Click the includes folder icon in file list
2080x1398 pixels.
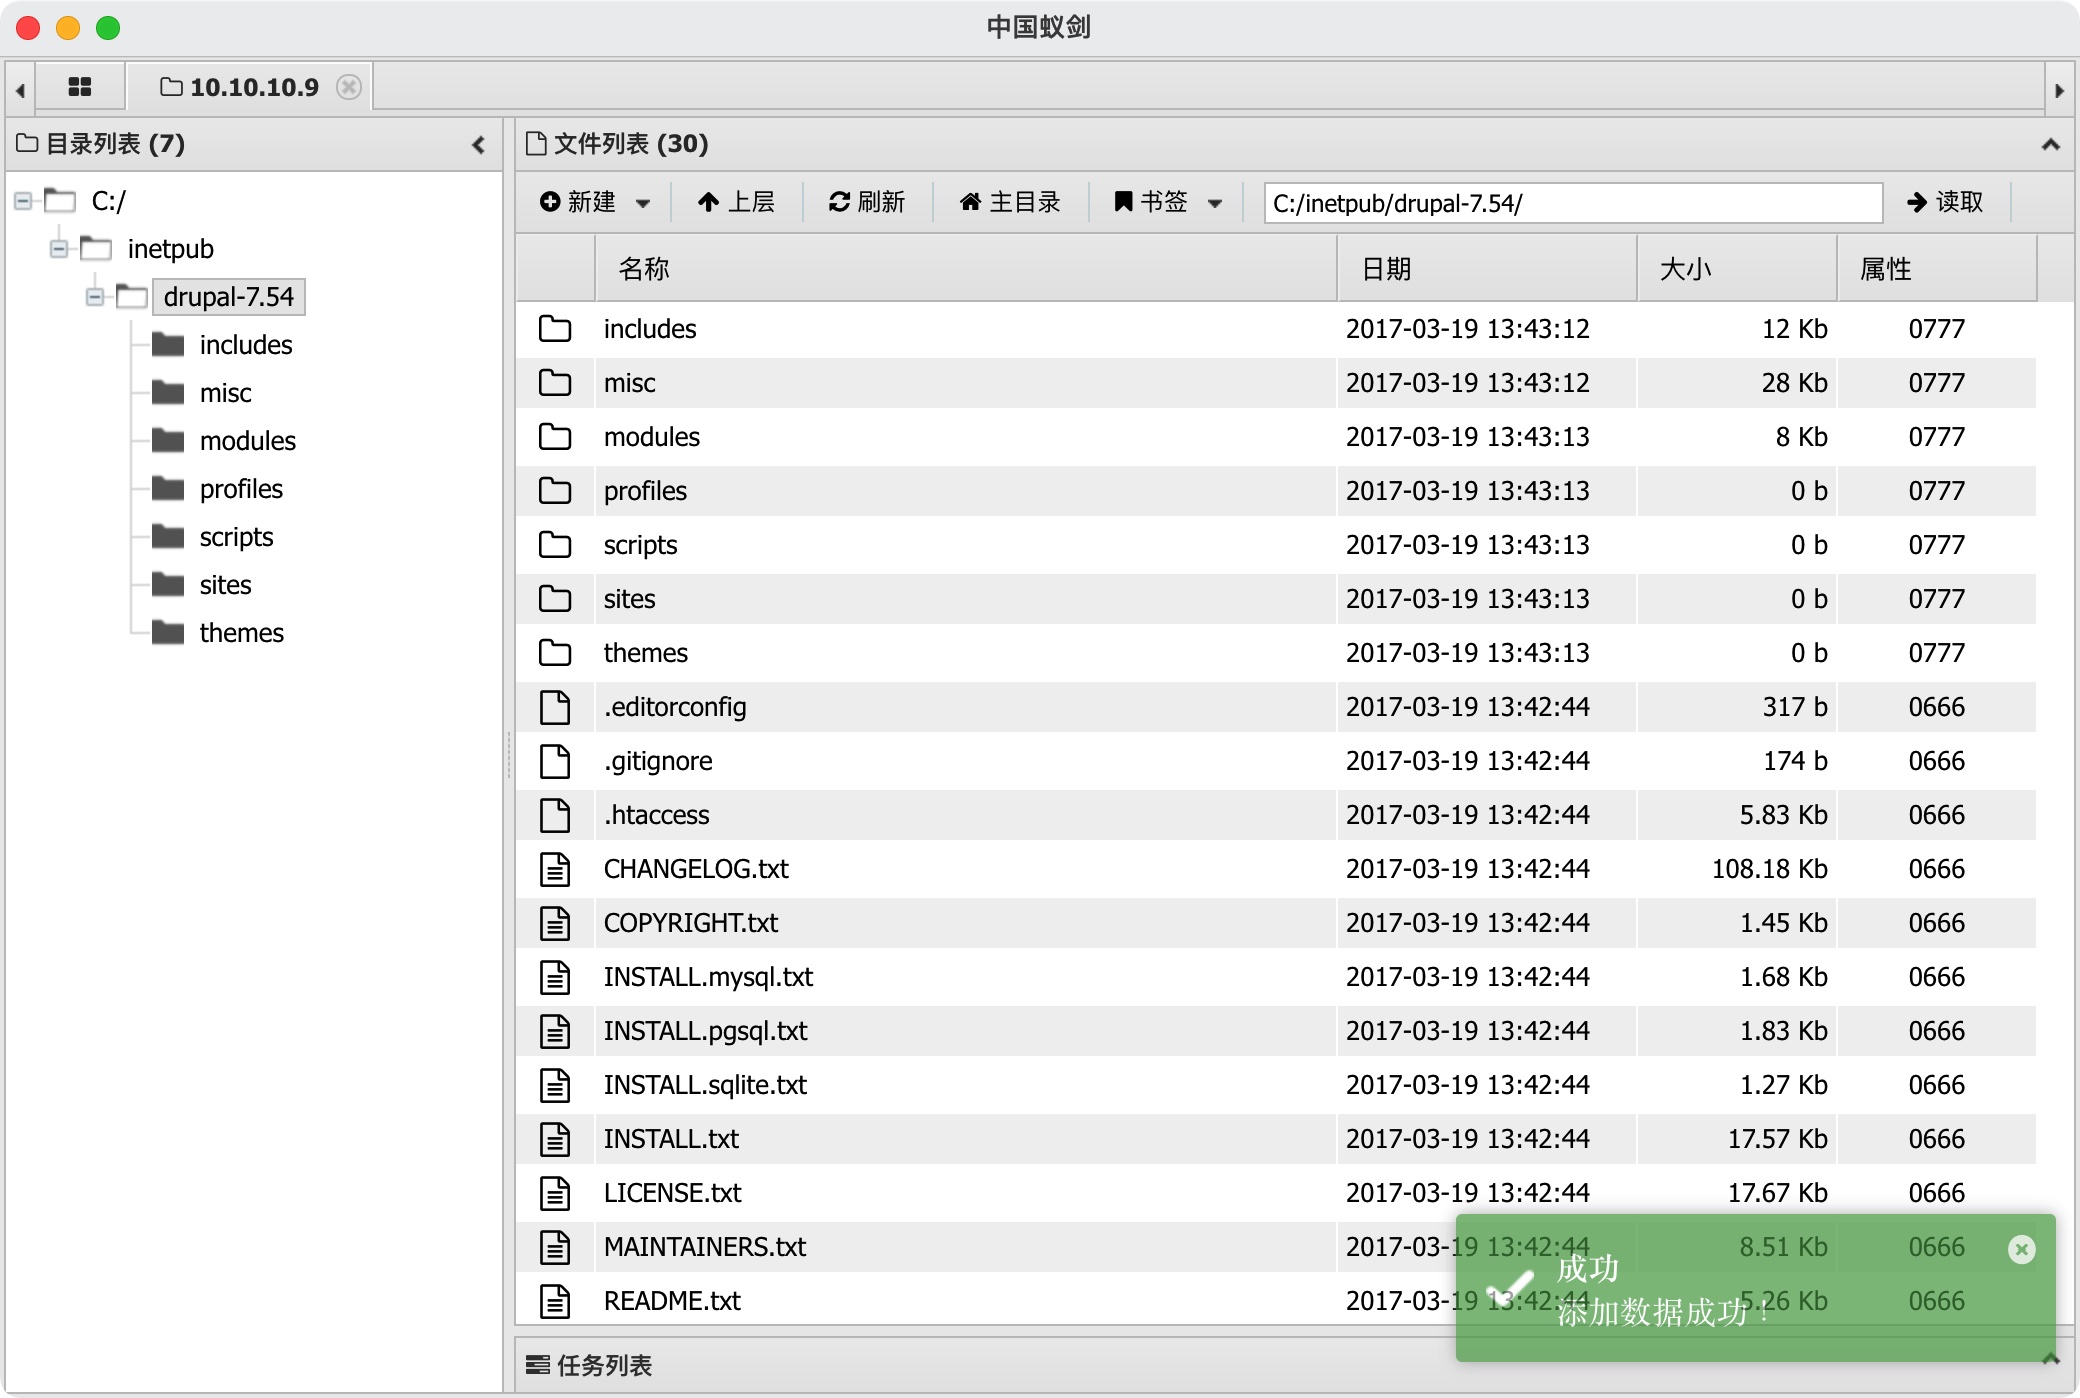point(555,329)
